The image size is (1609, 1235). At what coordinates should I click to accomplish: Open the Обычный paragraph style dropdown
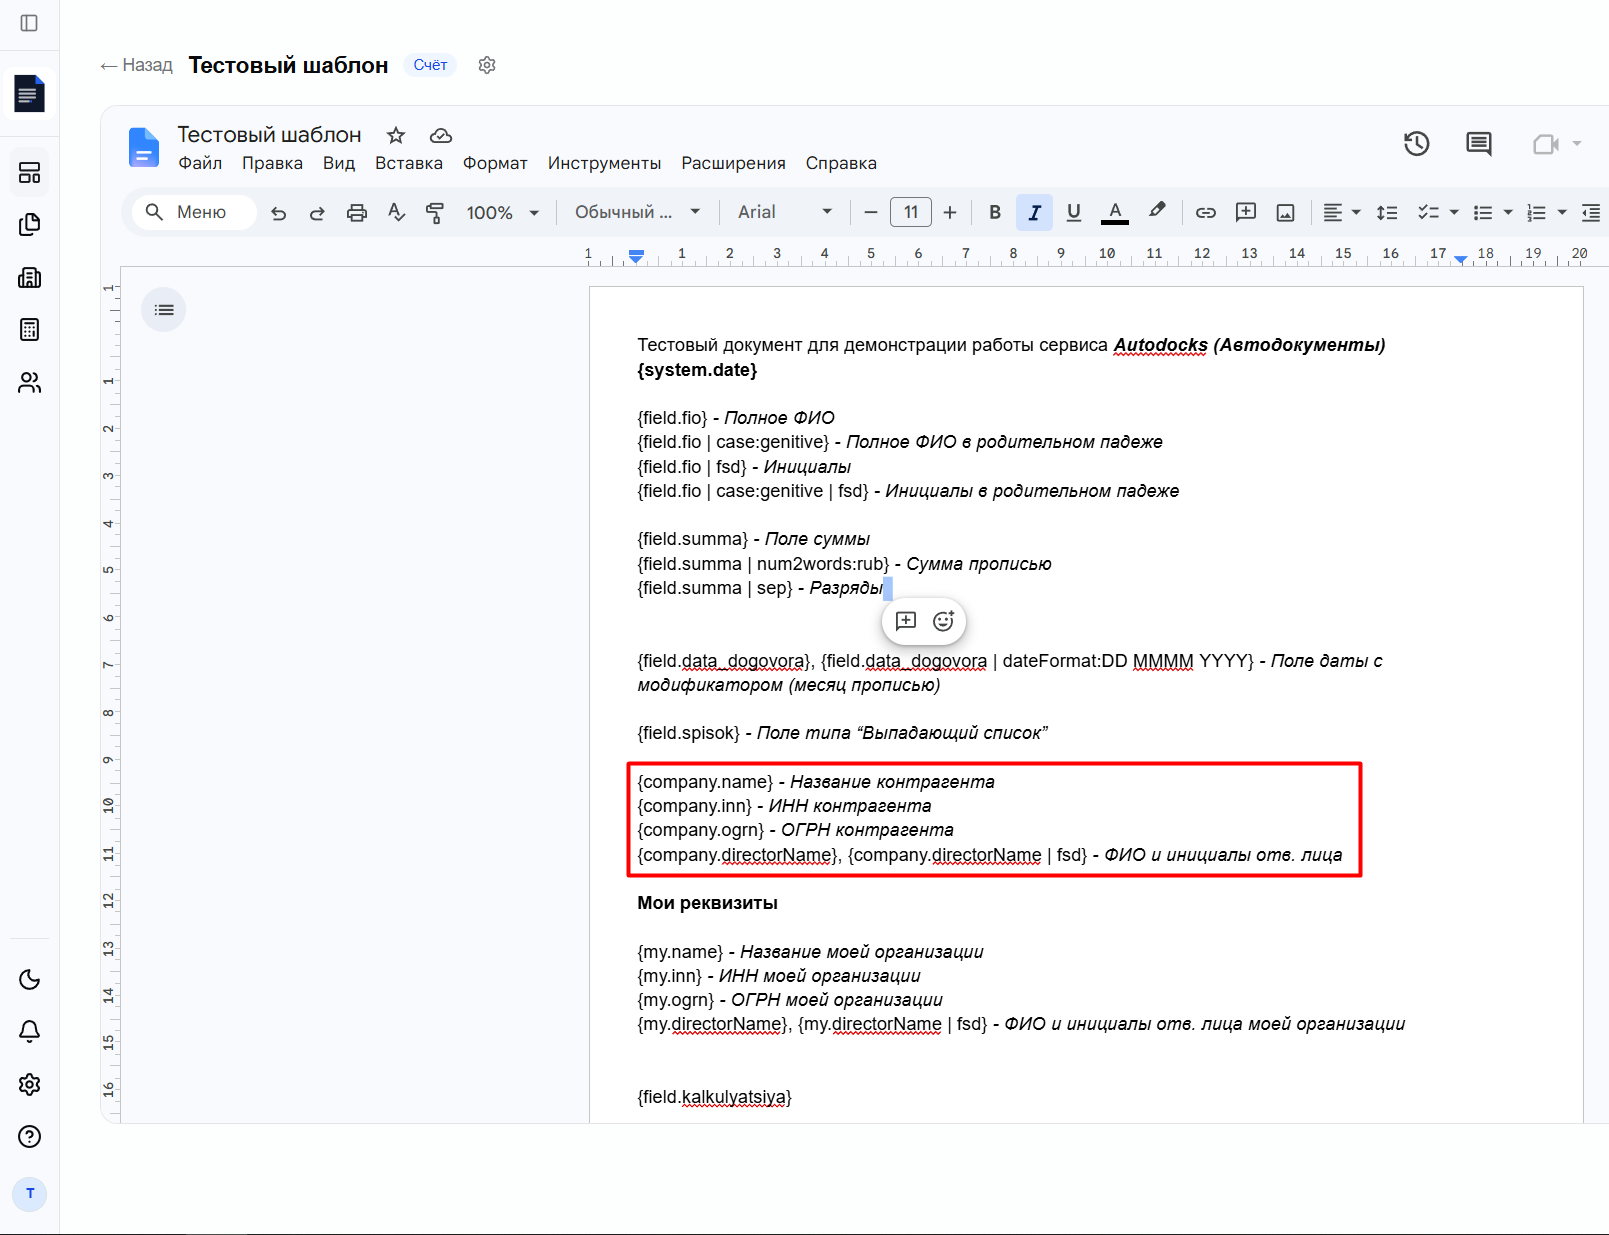[638, 212]
